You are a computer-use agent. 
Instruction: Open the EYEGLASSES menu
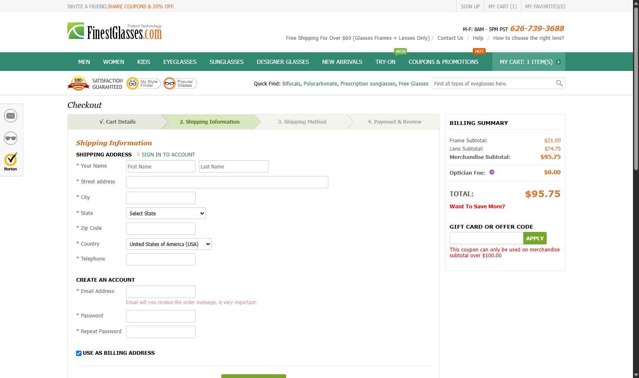[180, 62]
